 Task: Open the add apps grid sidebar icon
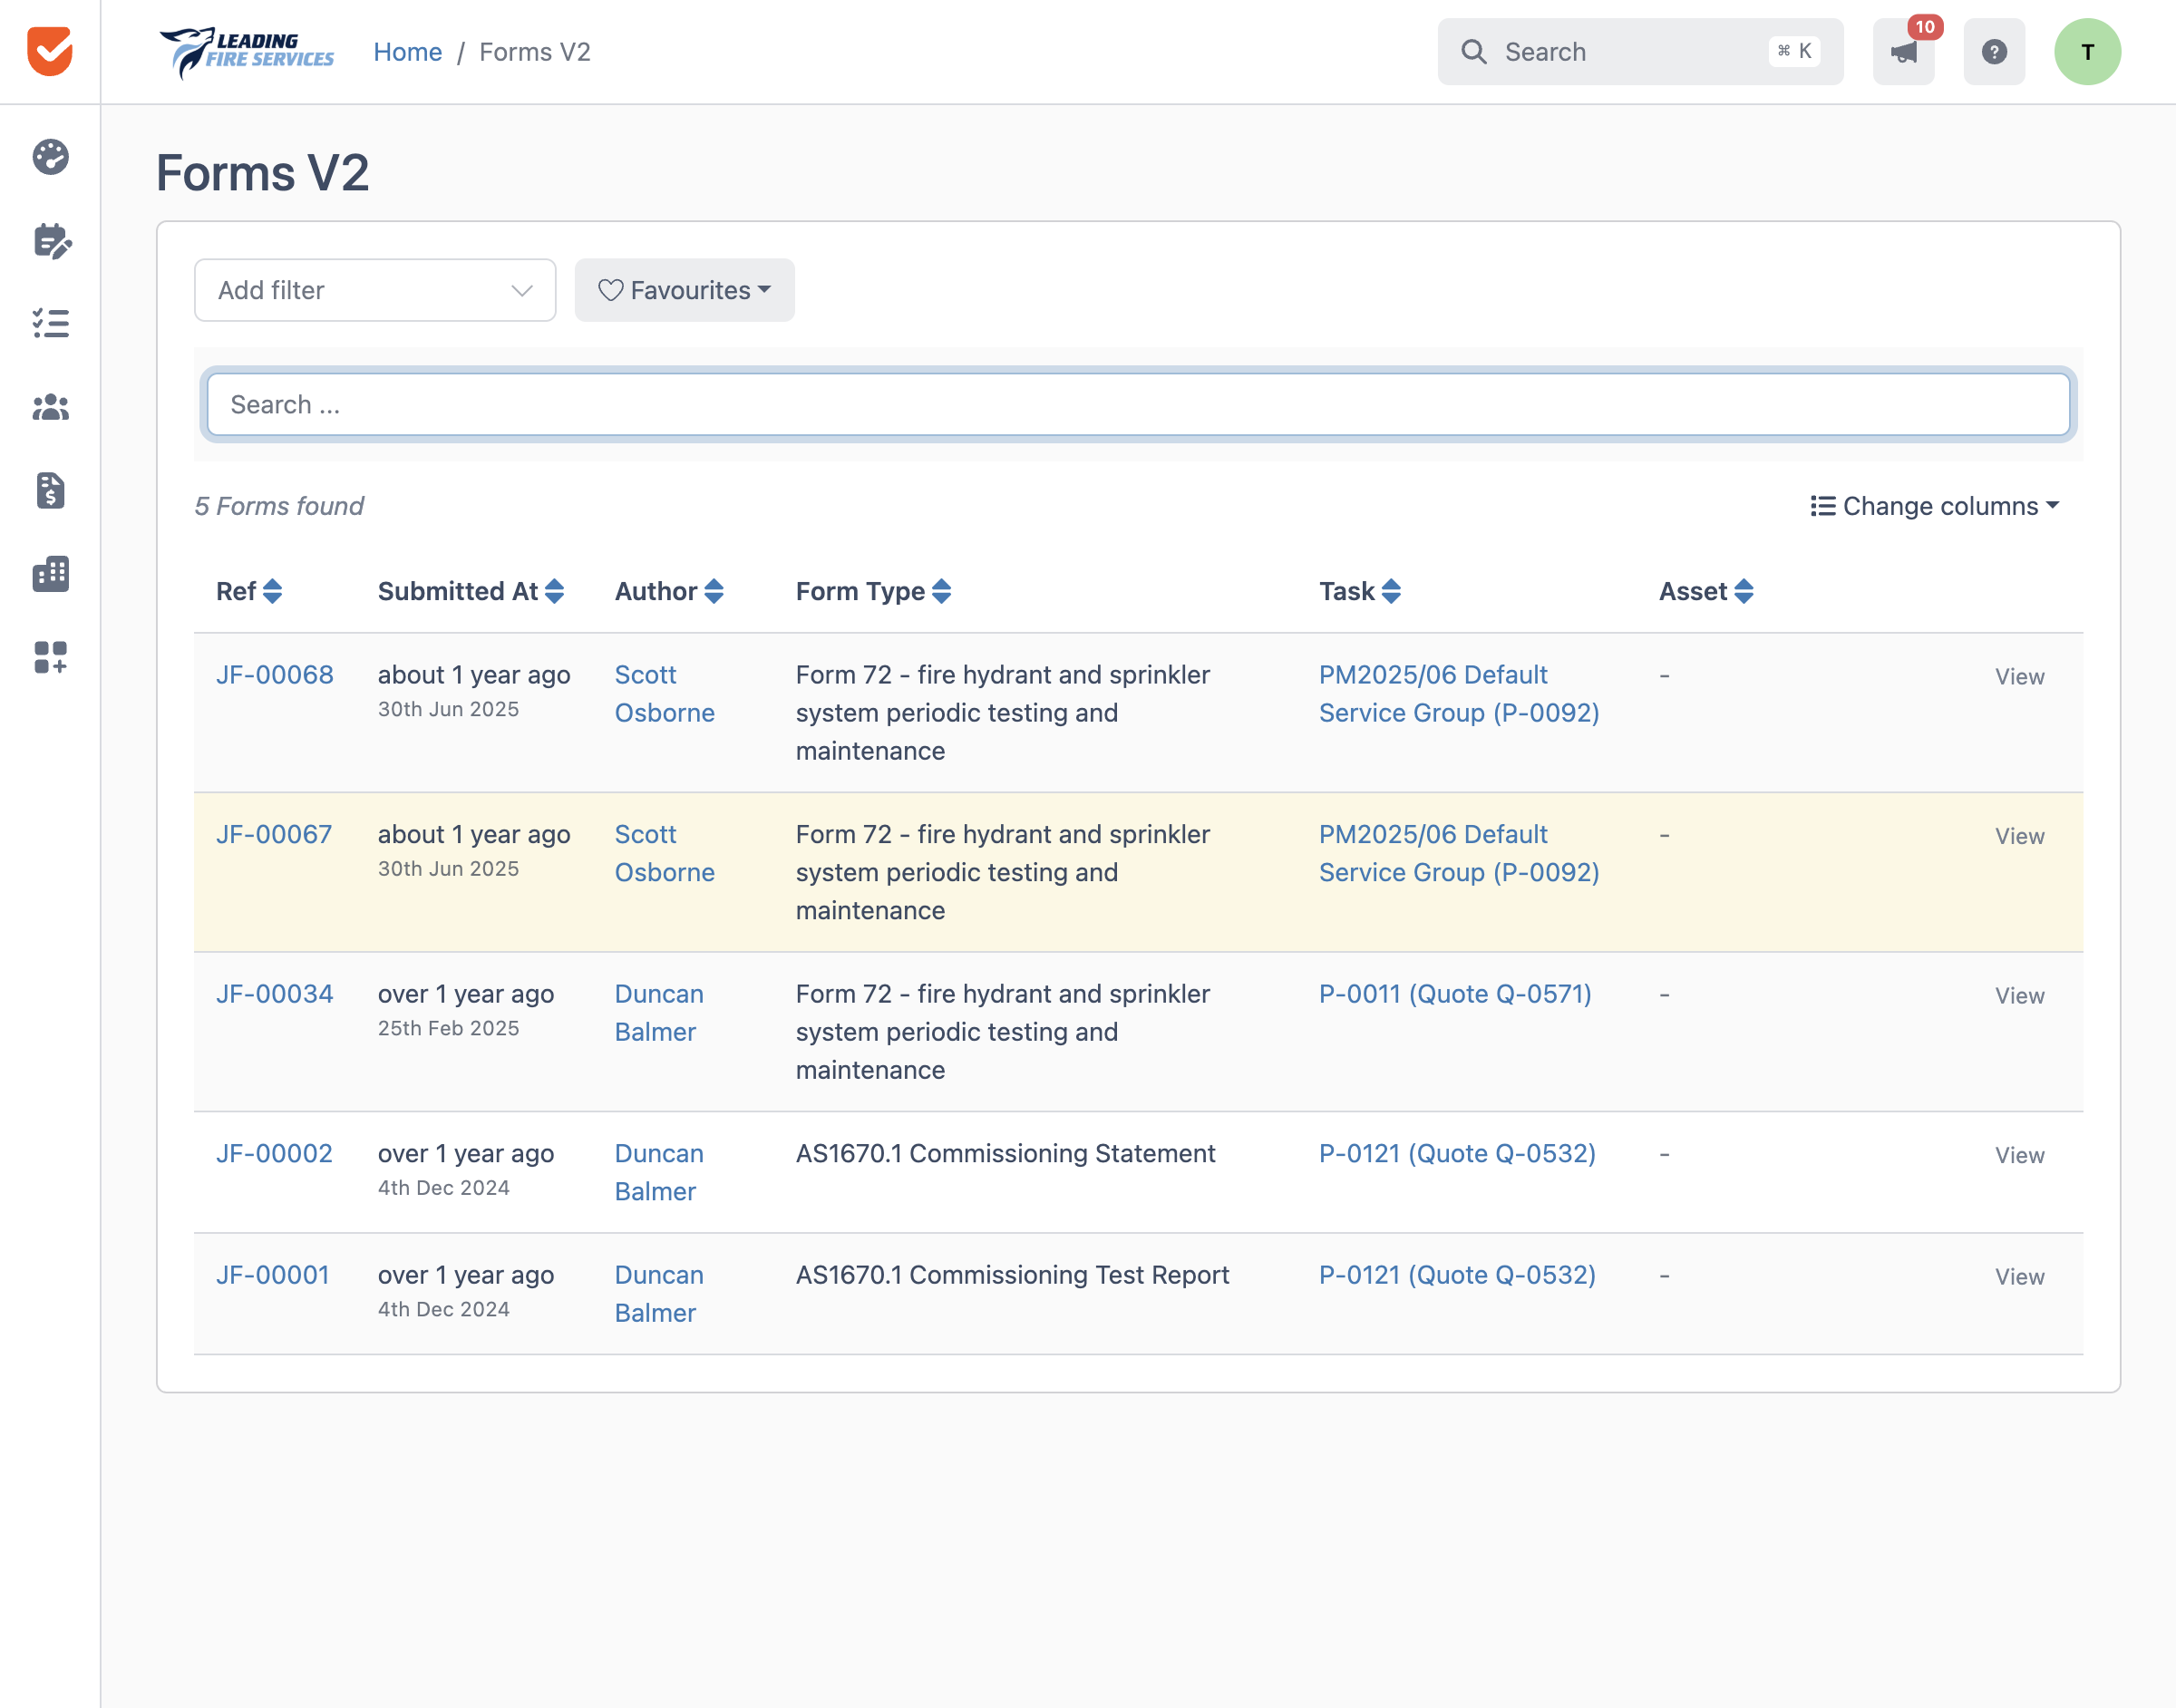pos(50,657)
